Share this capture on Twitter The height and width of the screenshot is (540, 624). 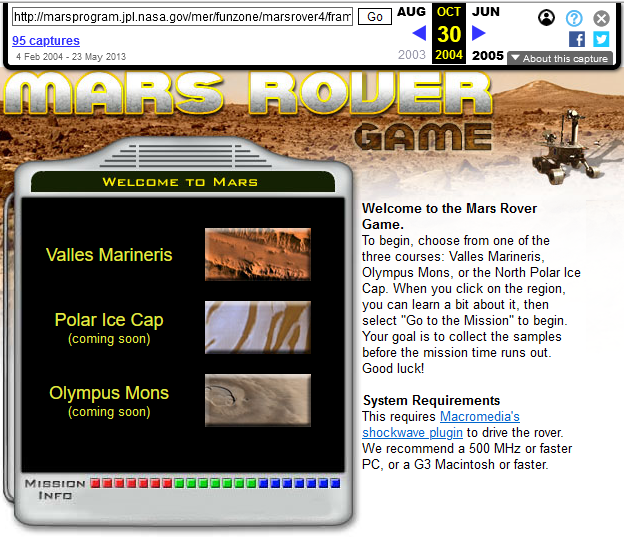[x=601, y=39]
